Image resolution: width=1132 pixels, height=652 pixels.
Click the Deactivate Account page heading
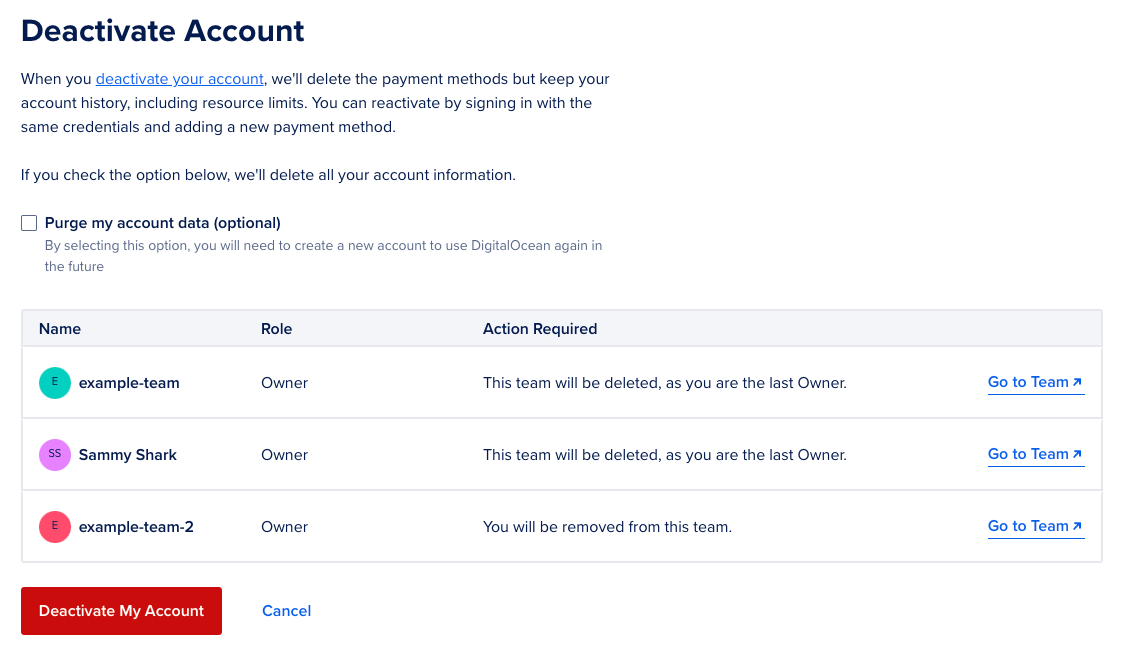[x=162, y=31]
